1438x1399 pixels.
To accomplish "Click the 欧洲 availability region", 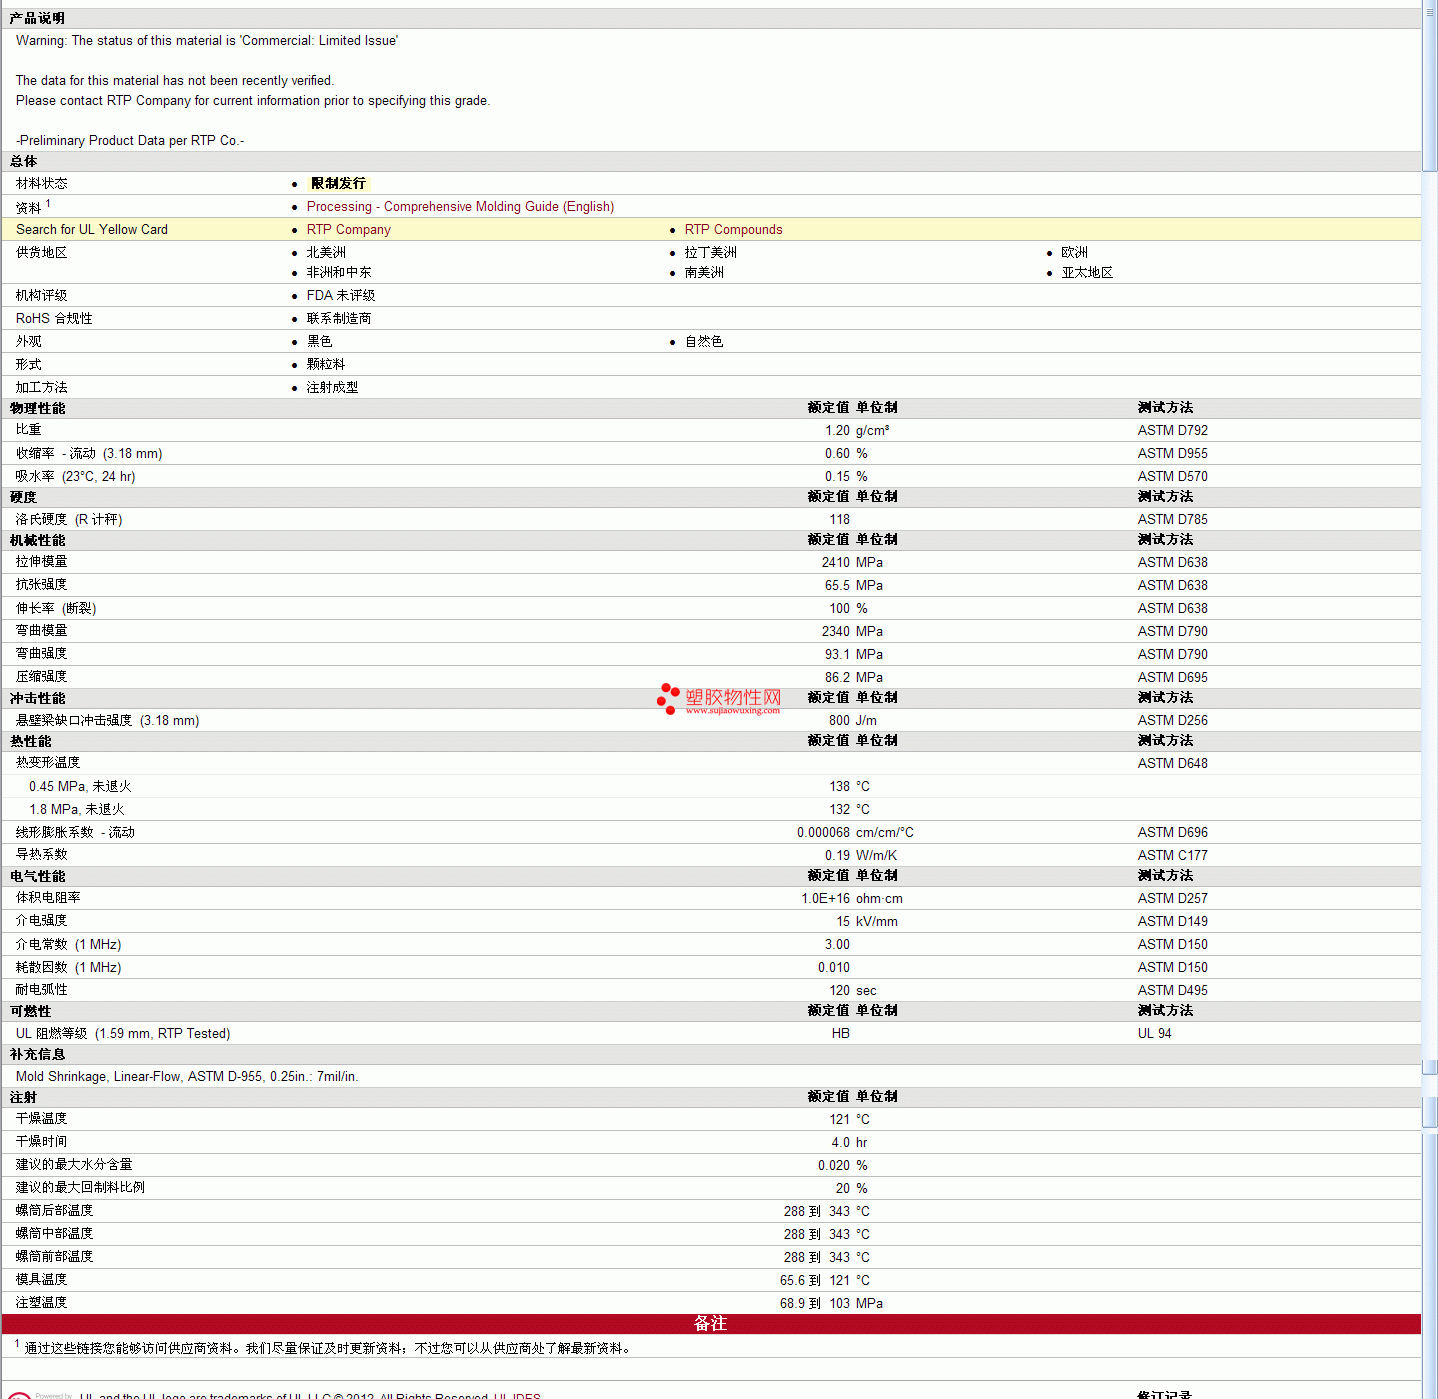I will [x=1075, y=253].
